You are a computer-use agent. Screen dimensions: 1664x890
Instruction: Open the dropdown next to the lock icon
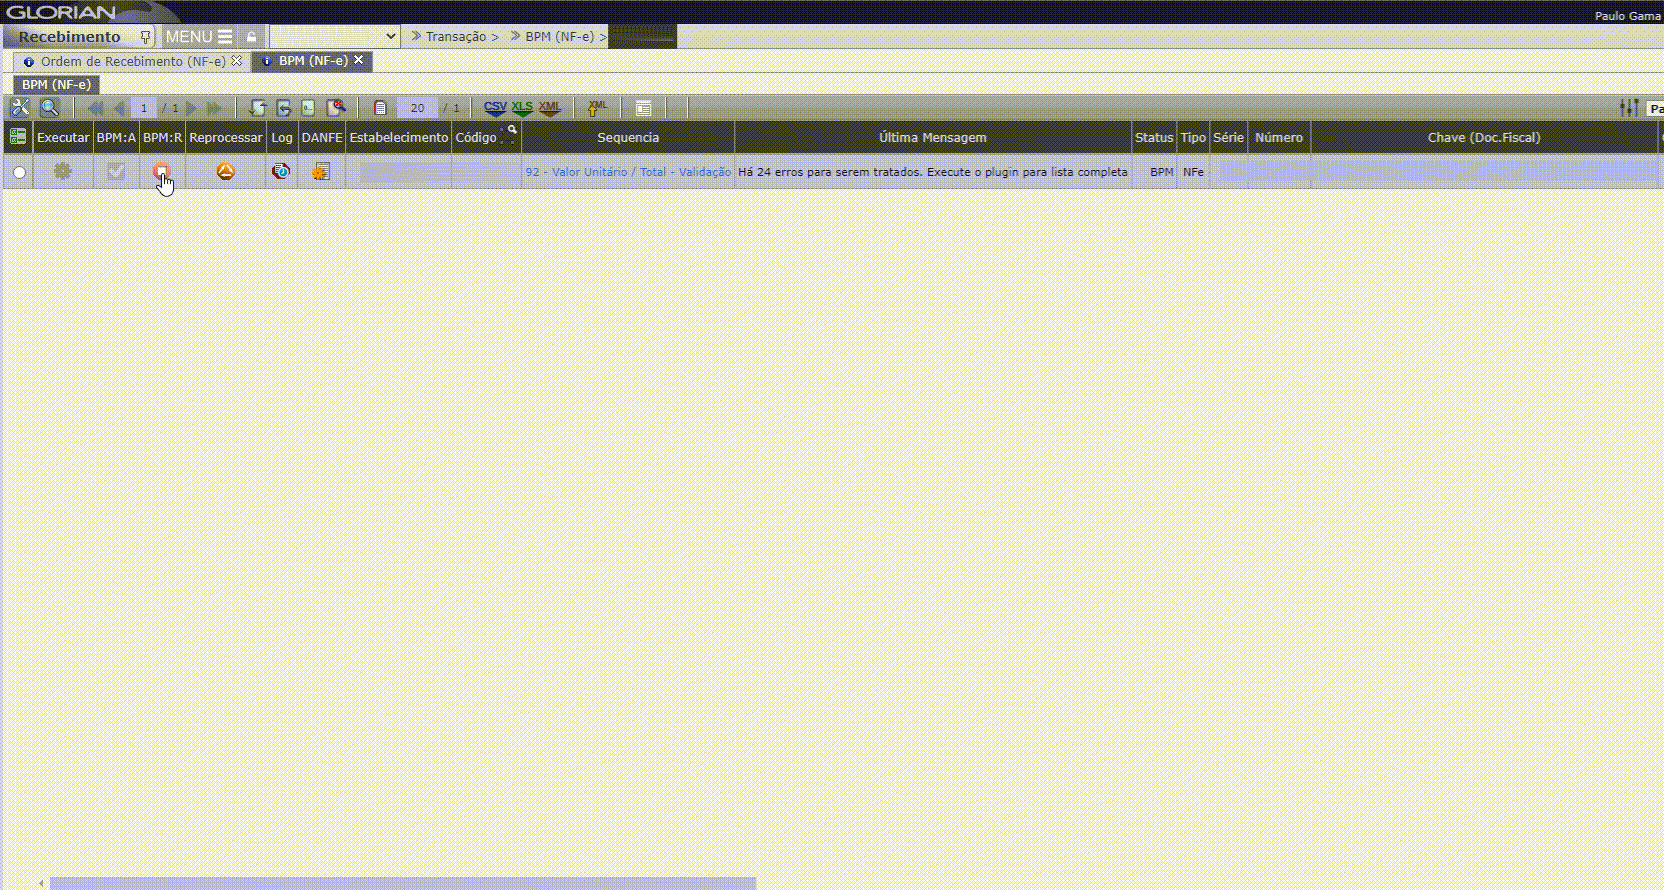point(334,37)
